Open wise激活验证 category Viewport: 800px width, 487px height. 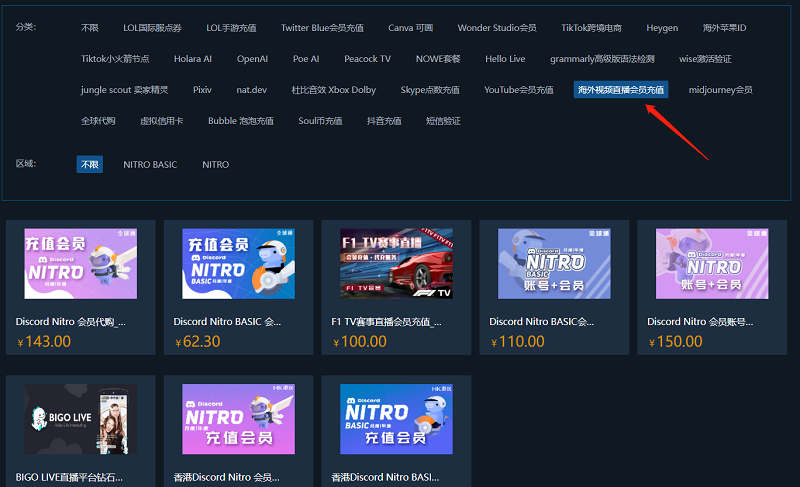tap(705, 59)
